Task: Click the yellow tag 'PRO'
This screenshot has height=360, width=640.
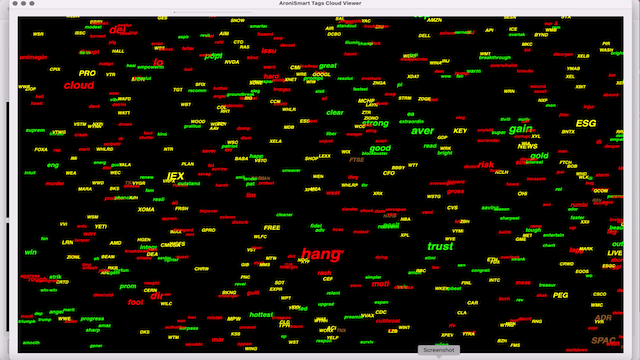Action: pos(87,73)
